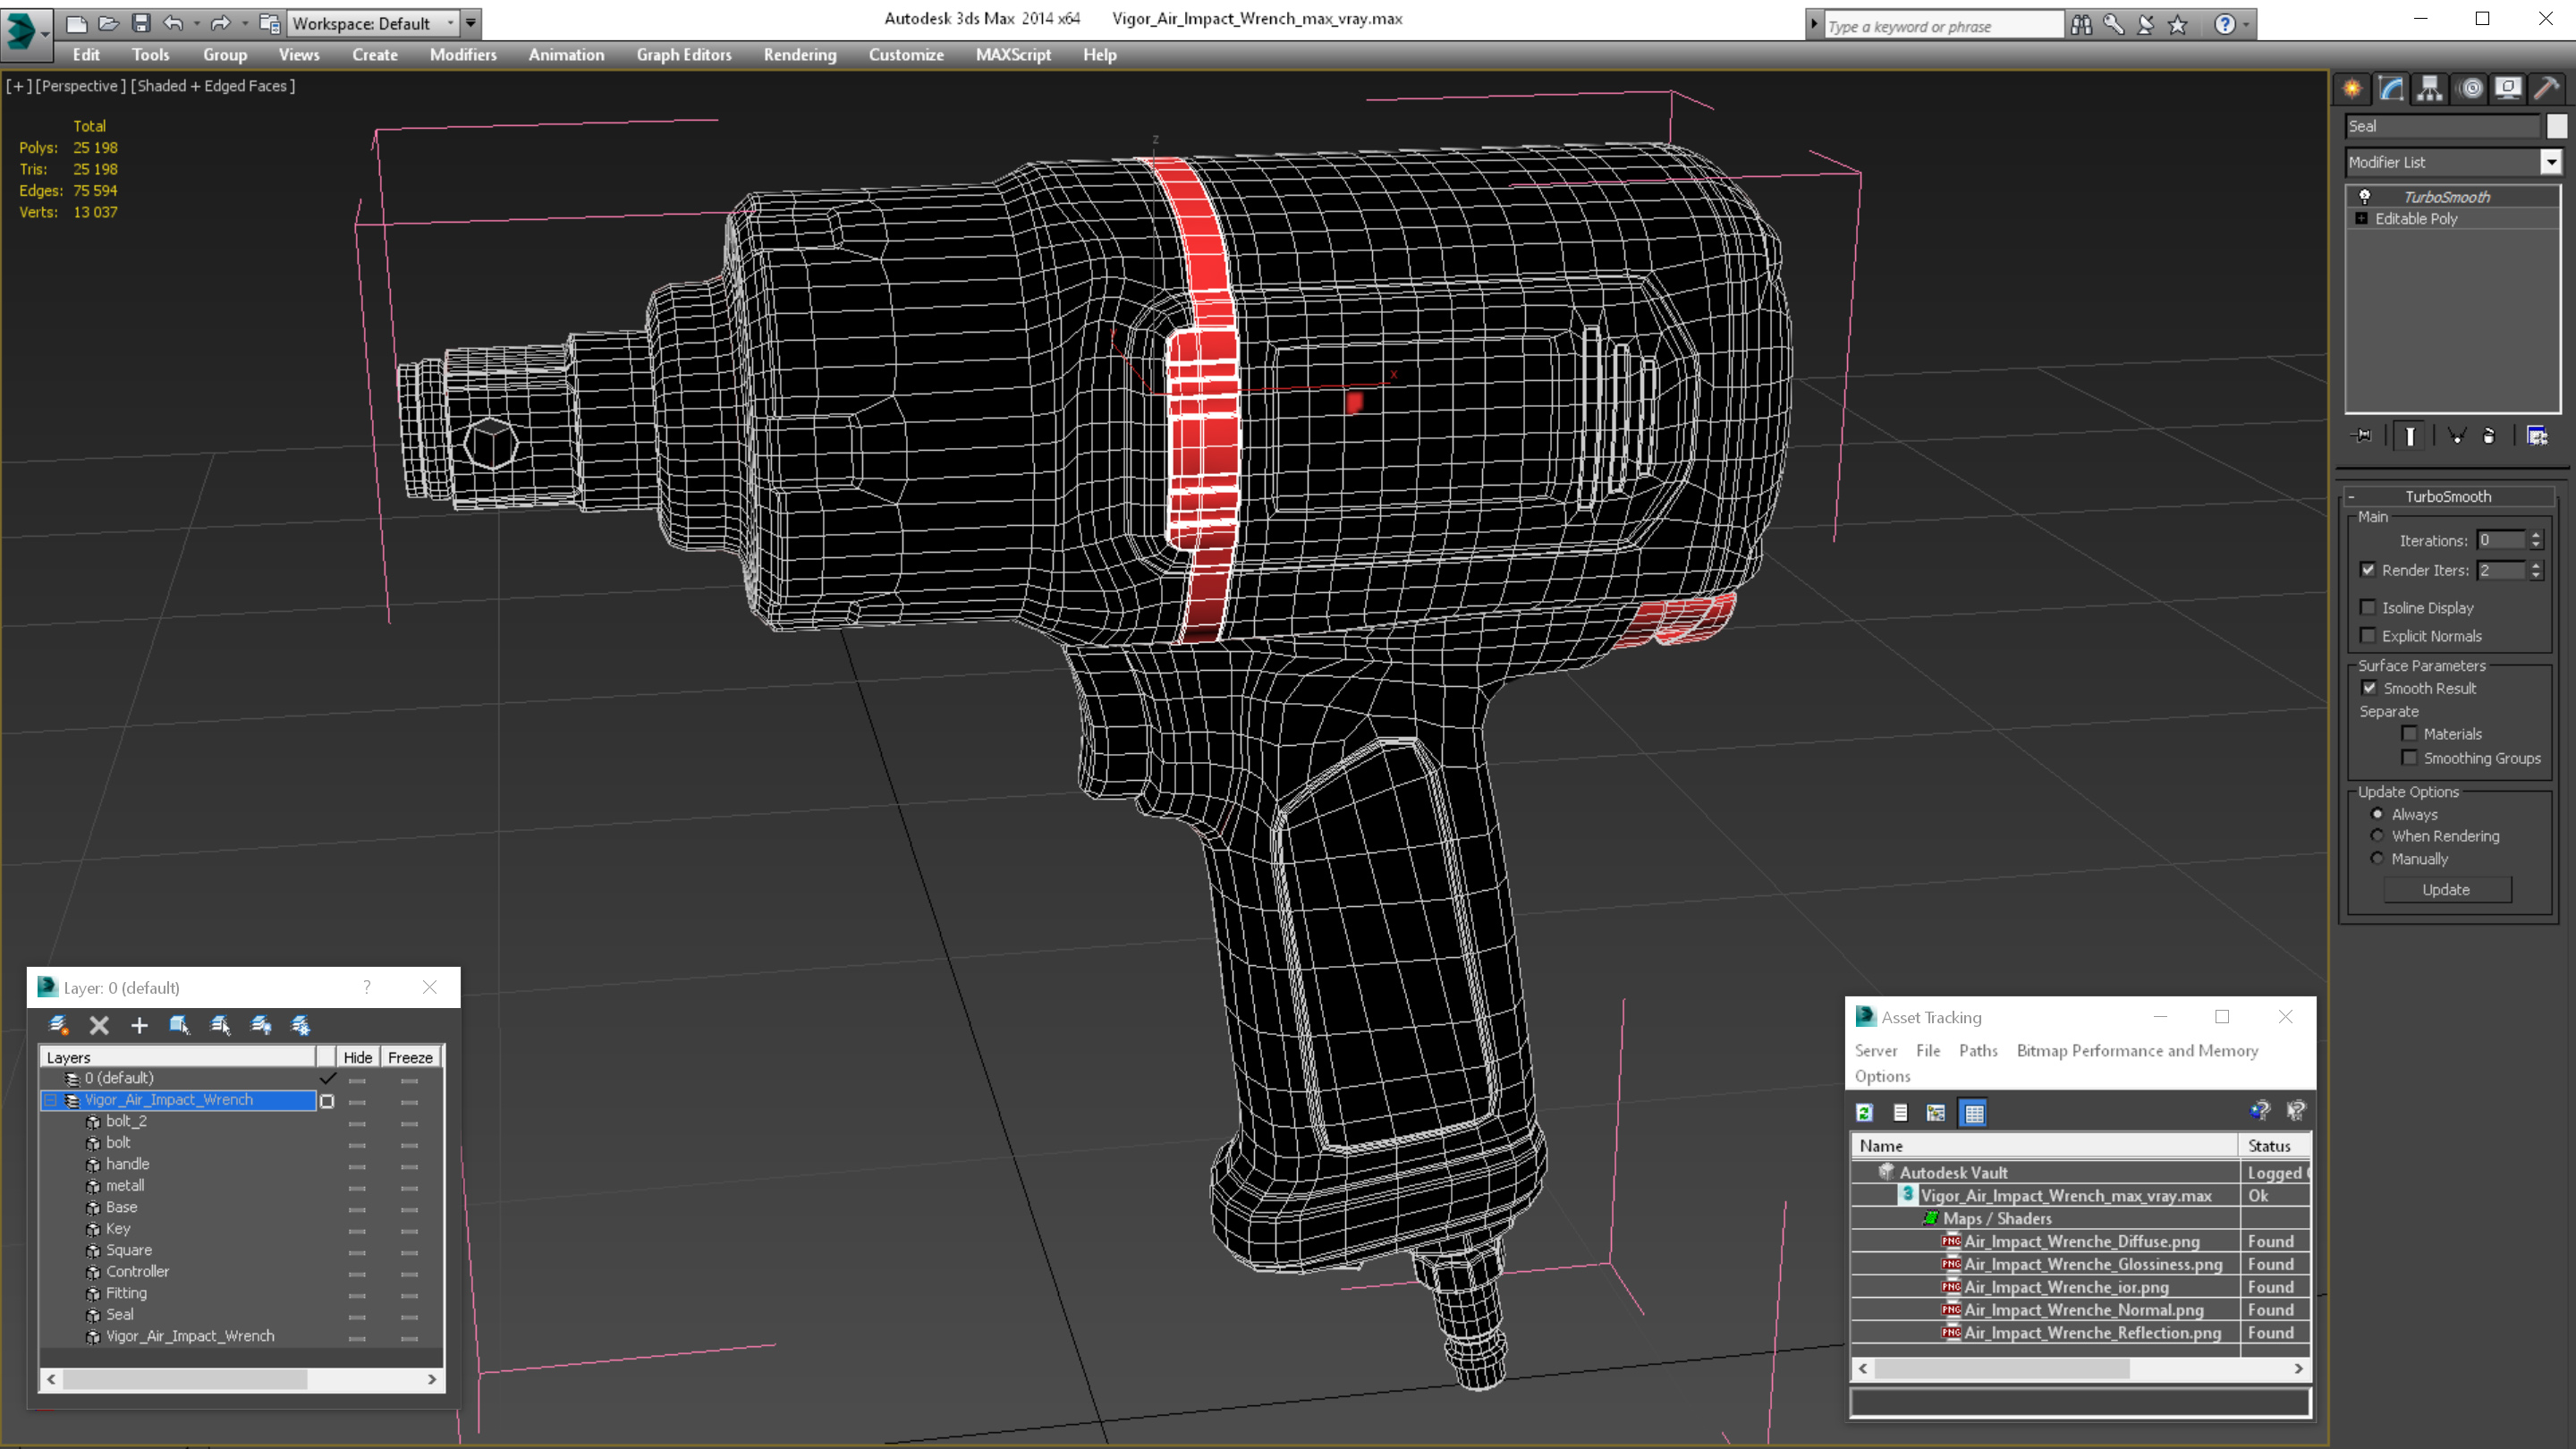Click the keyword search input field

(1942, 26)
